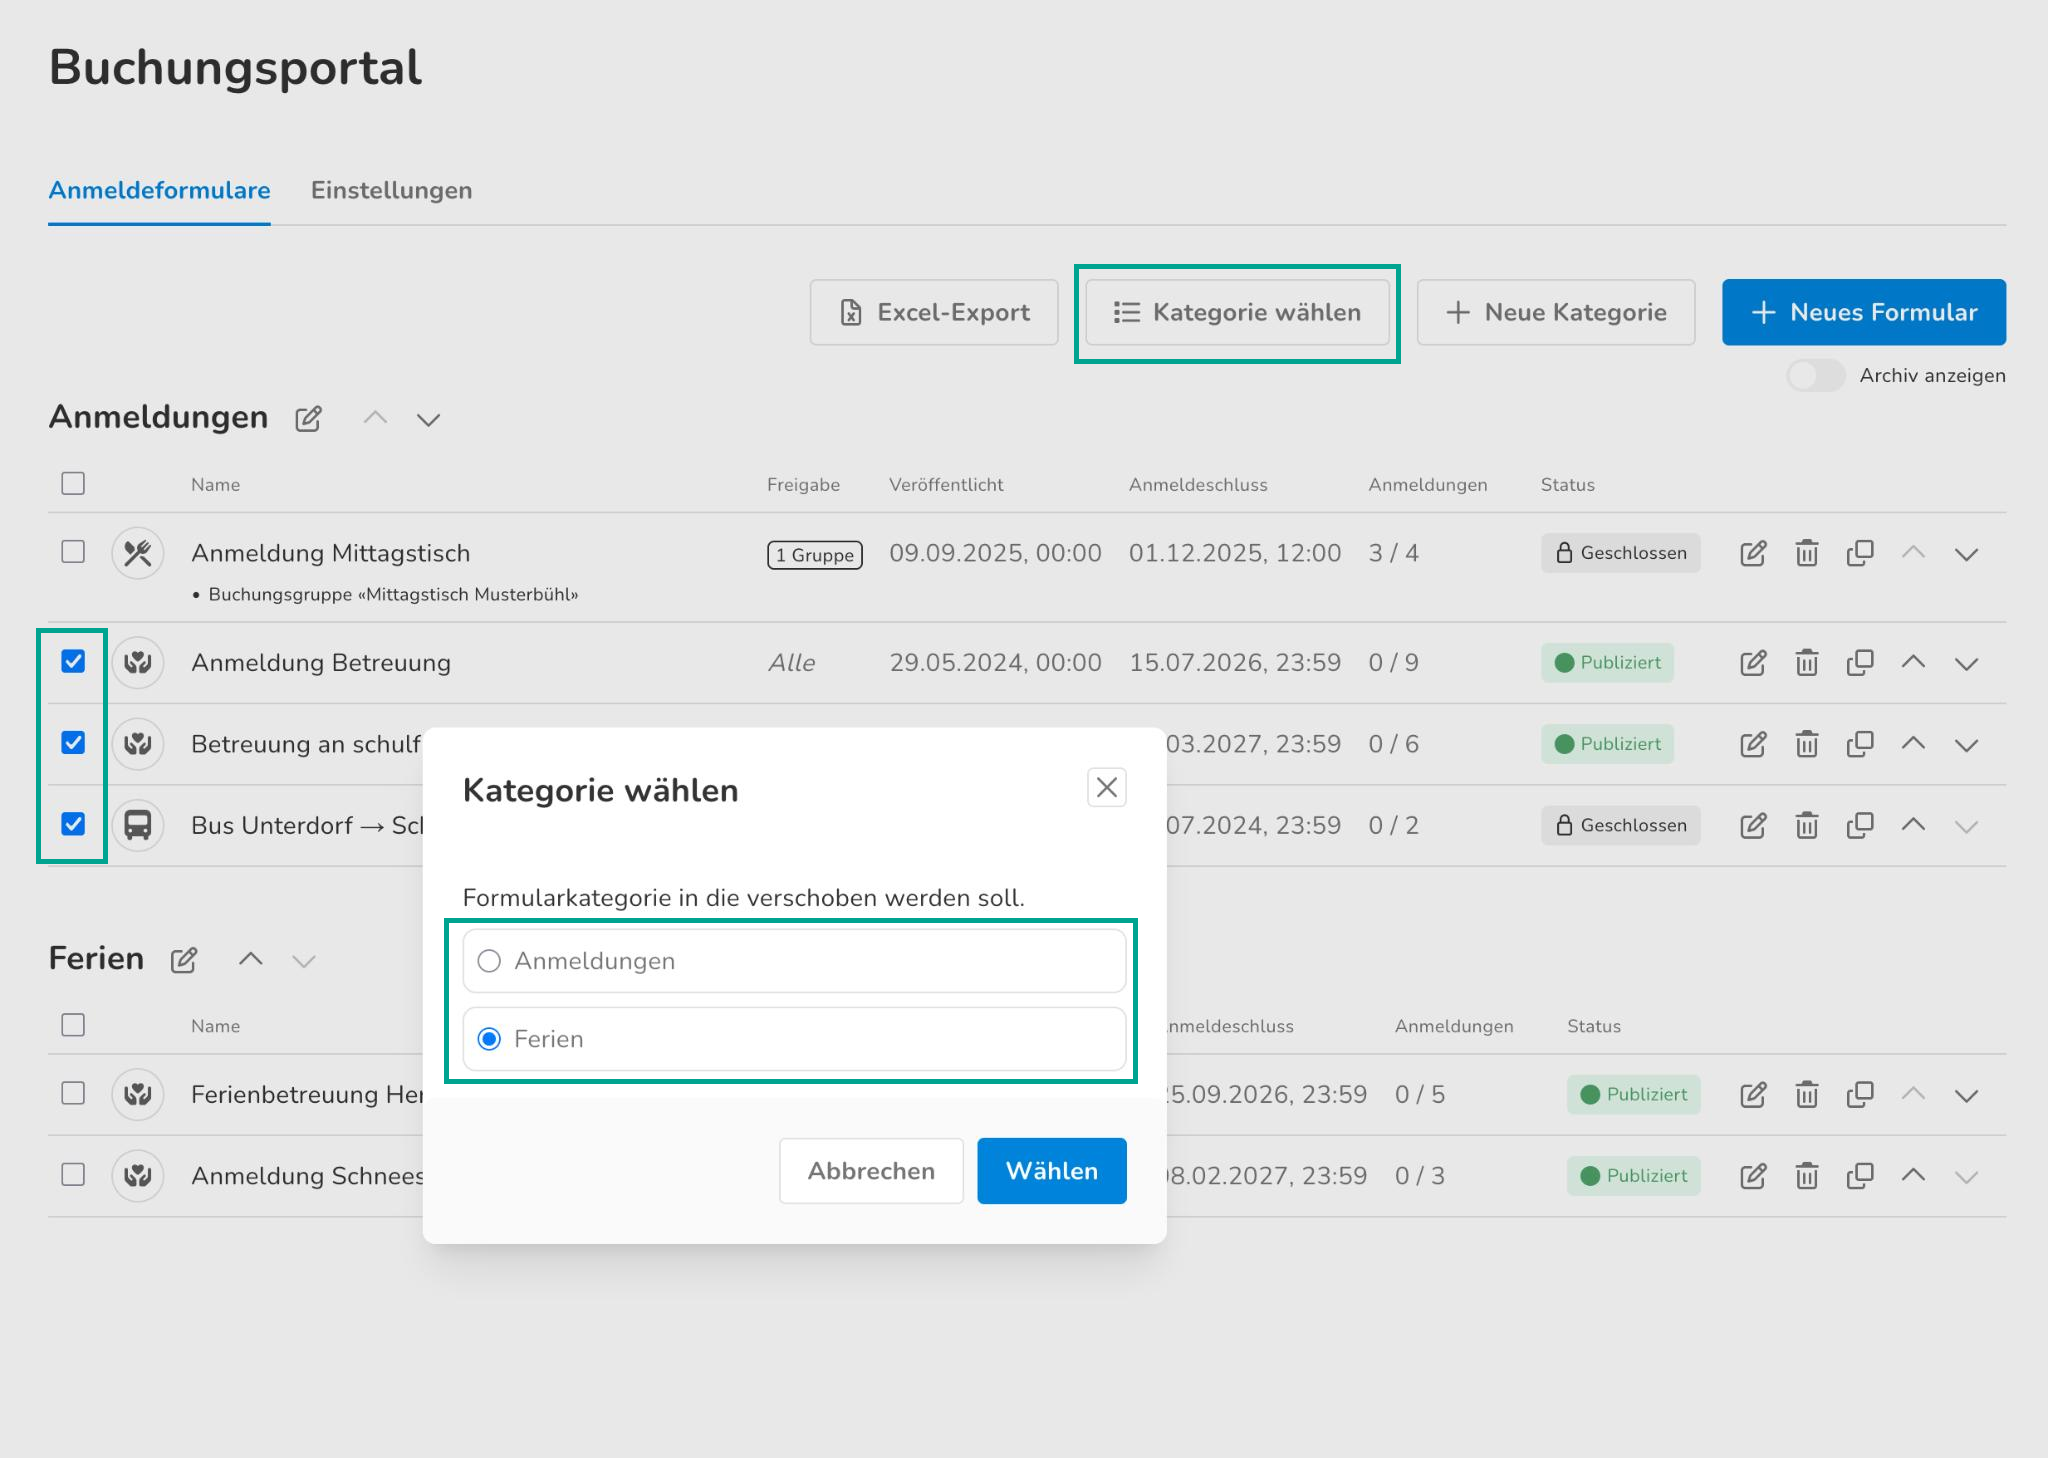Duplicate the Anmeldung Schnees form

point(1860,1176)
